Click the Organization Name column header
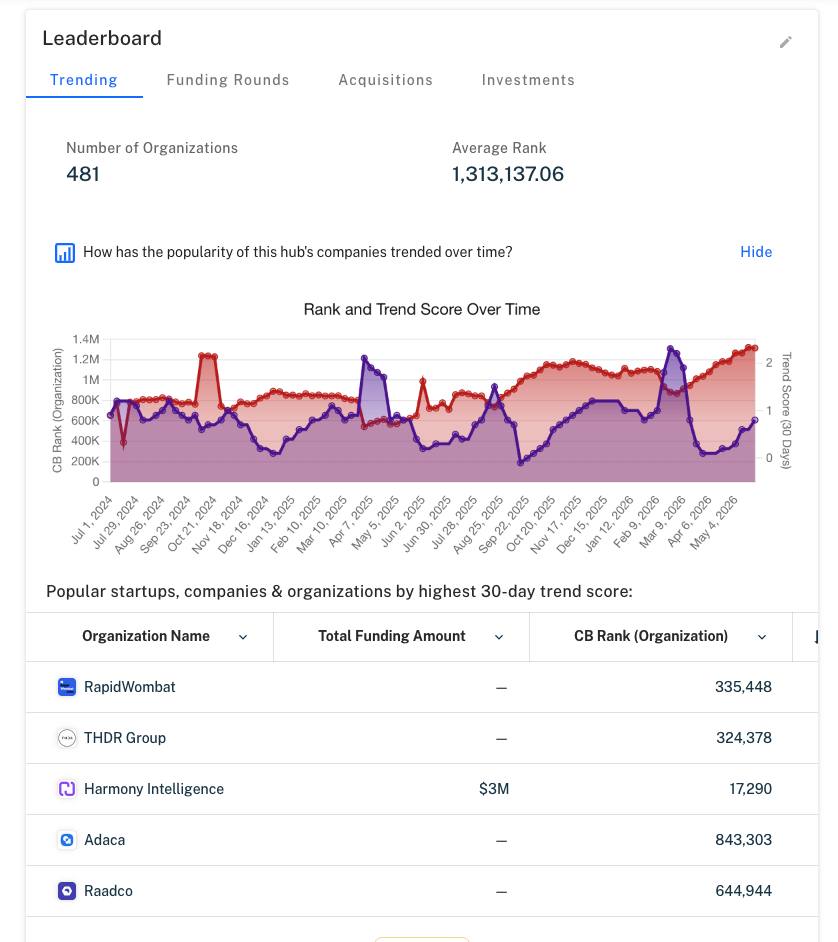 click(146, 636)
